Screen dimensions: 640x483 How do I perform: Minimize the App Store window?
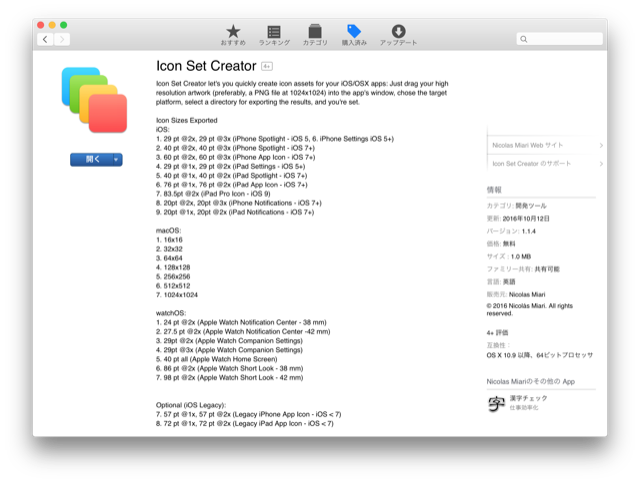(52, 25)
